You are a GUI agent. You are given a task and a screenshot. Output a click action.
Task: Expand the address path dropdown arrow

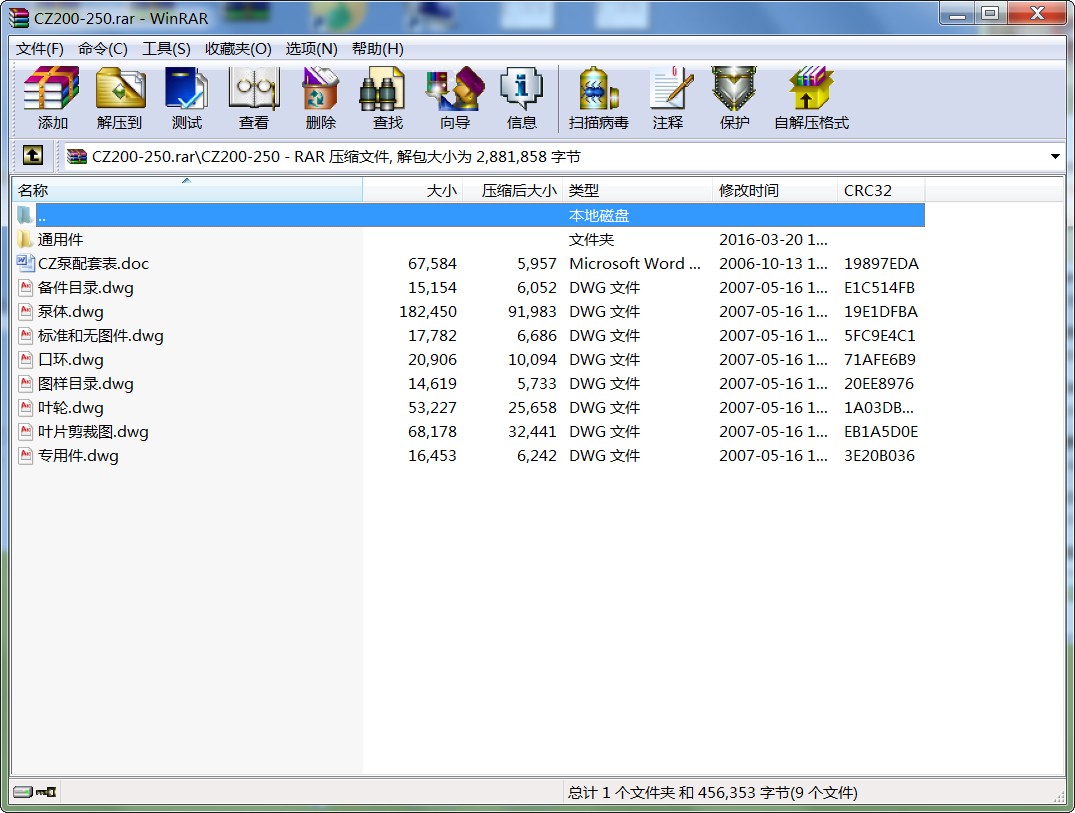1055,157
